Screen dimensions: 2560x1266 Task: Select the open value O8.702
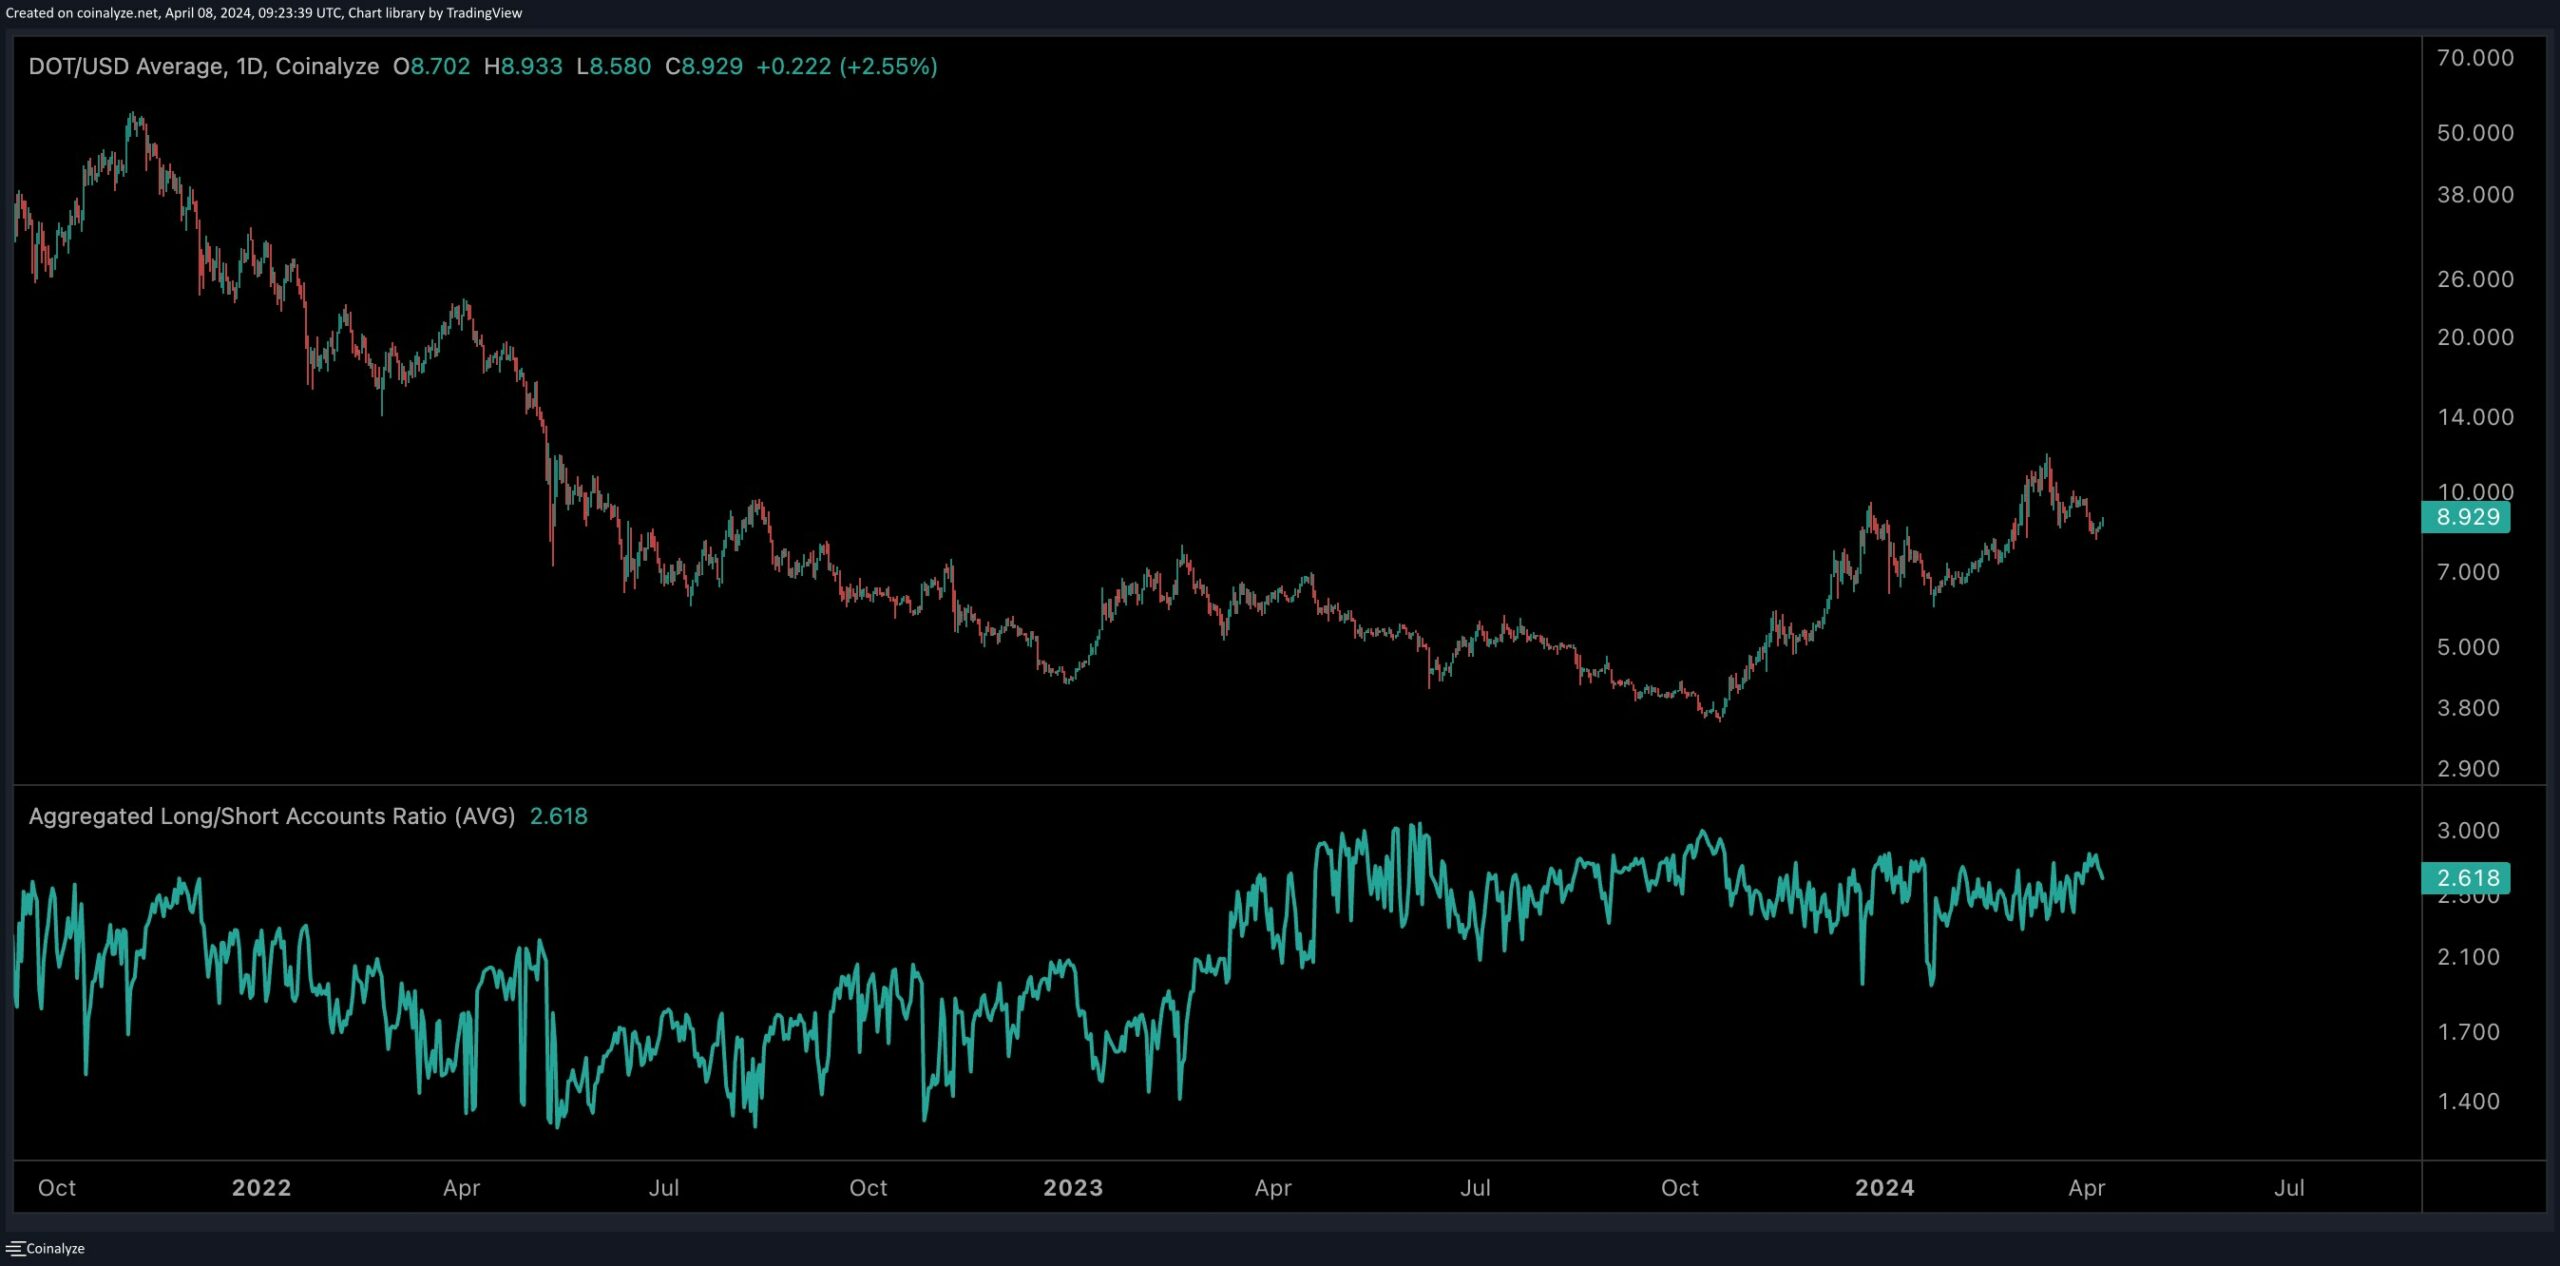[431, 67]
